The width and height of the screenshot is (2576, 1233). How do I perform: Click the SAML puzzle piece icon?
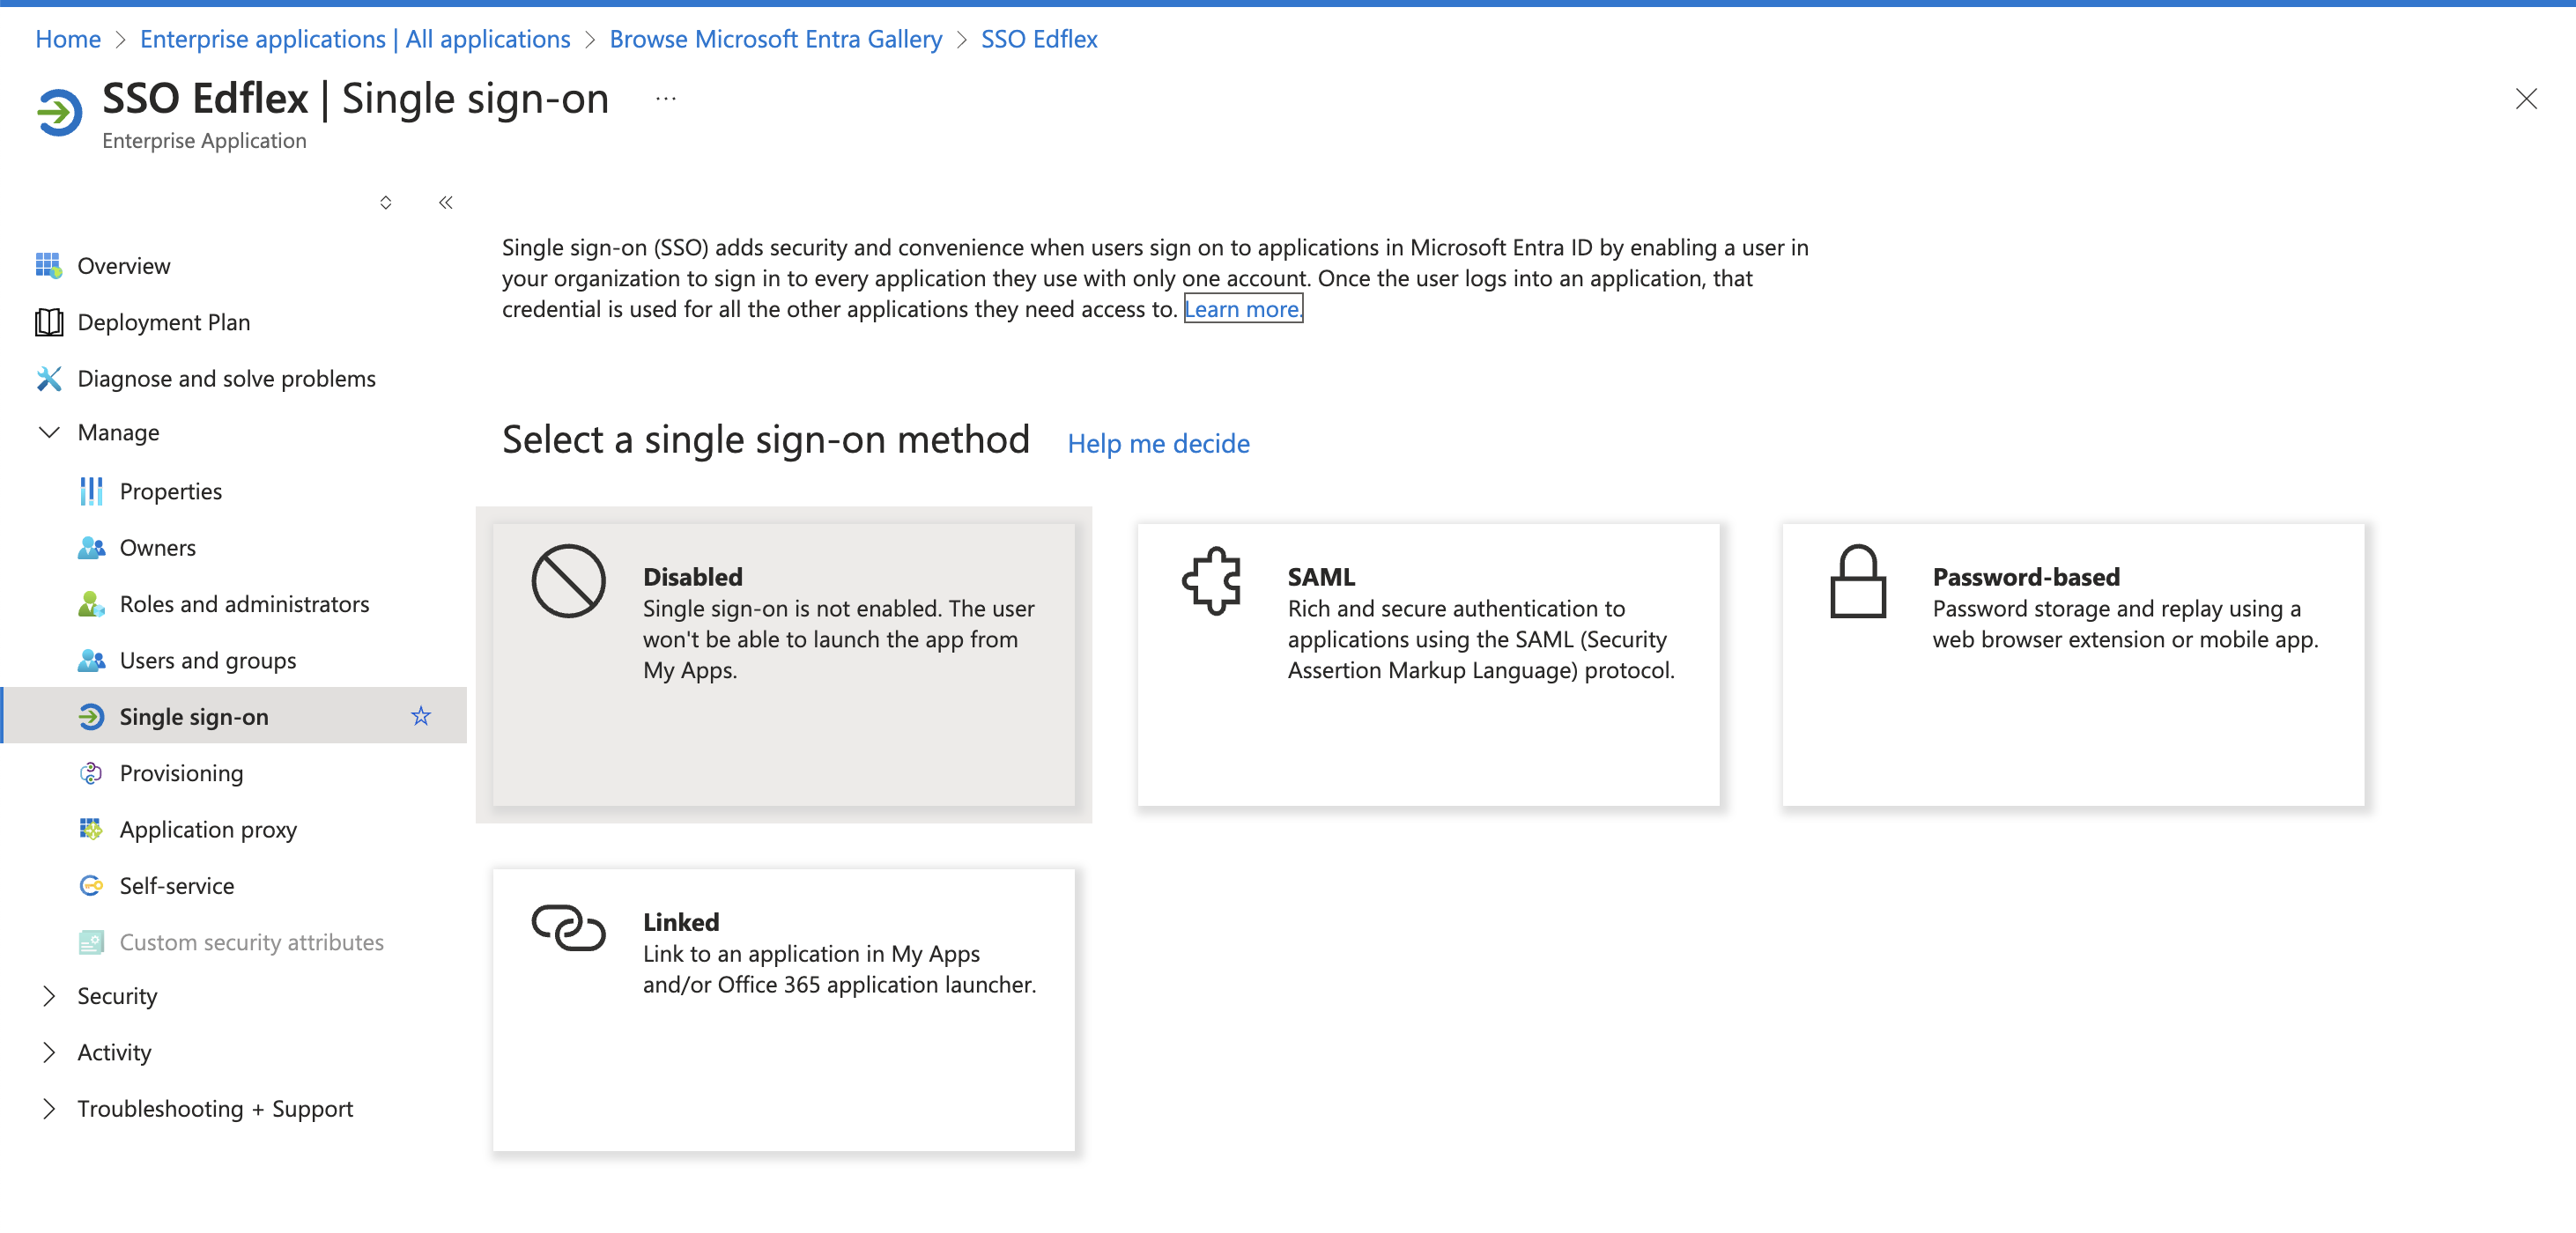(1212, 581)
